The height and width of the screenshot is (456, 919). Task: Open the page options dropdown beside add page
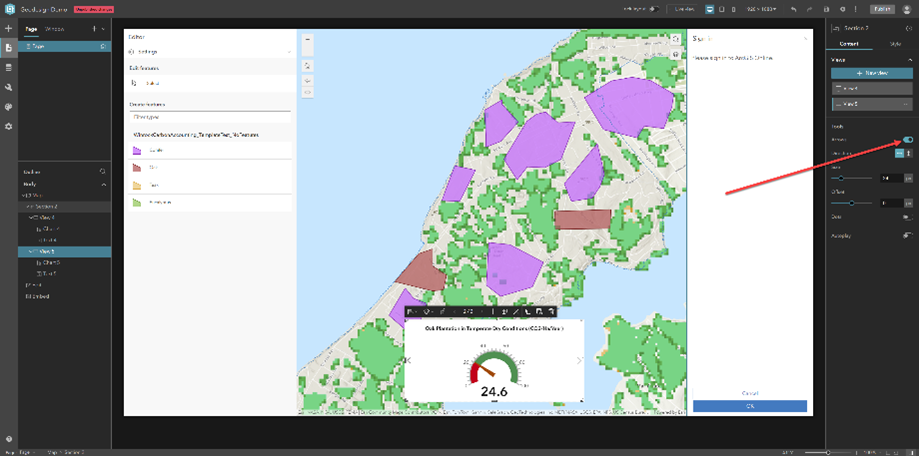tap(103, 29)
